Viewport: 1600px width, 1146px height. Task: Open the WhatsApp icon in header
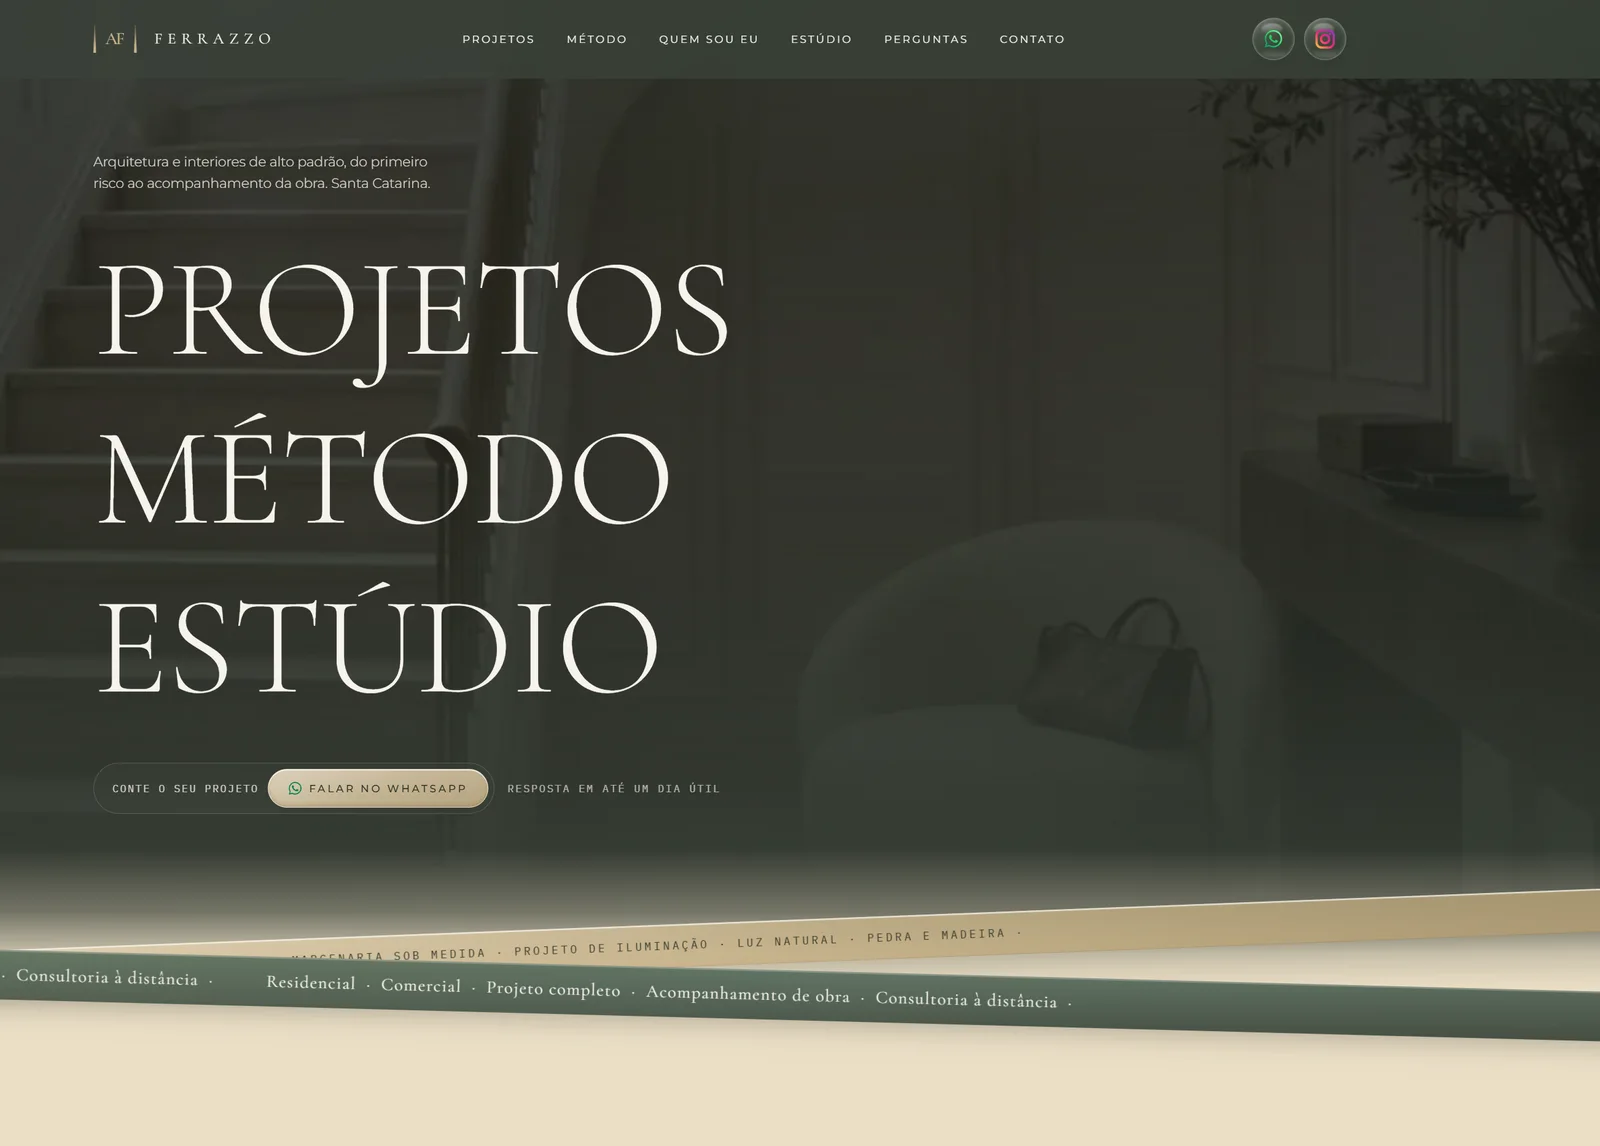(1273, 39)
